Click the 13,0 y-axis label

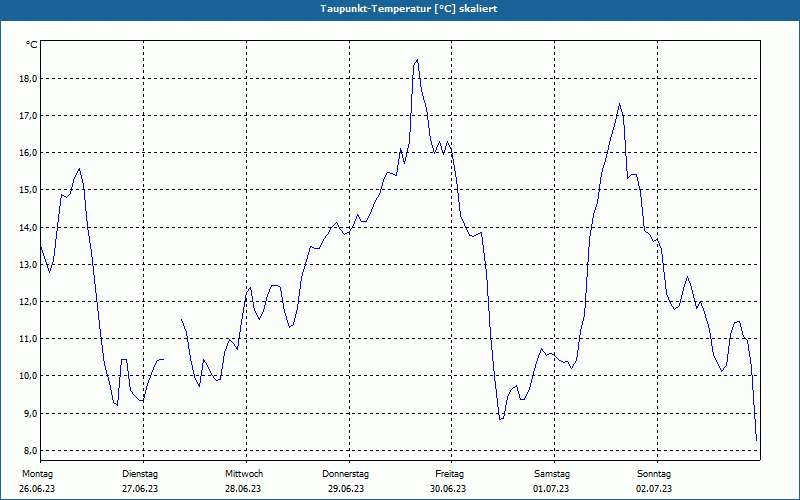point(28,264)
